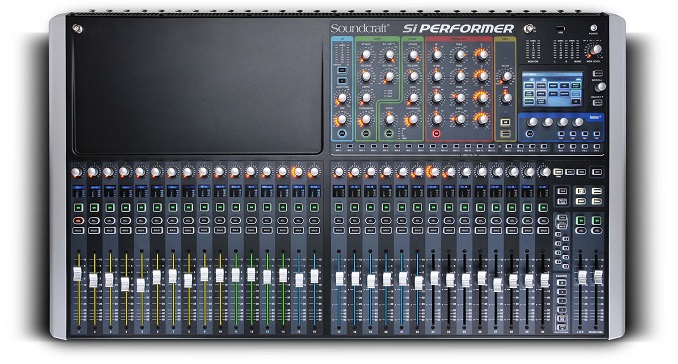Tap the color touchscreen main menu

tap(552, 90)
